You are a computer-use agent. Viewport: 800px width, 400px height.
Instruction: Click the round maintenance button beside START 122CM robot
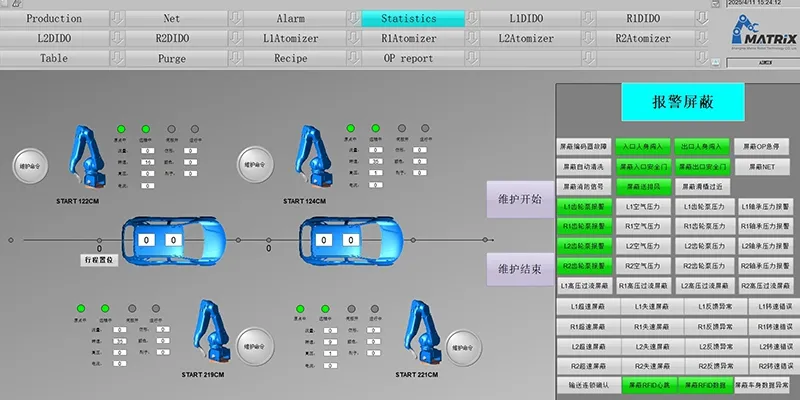coord(30,166)
